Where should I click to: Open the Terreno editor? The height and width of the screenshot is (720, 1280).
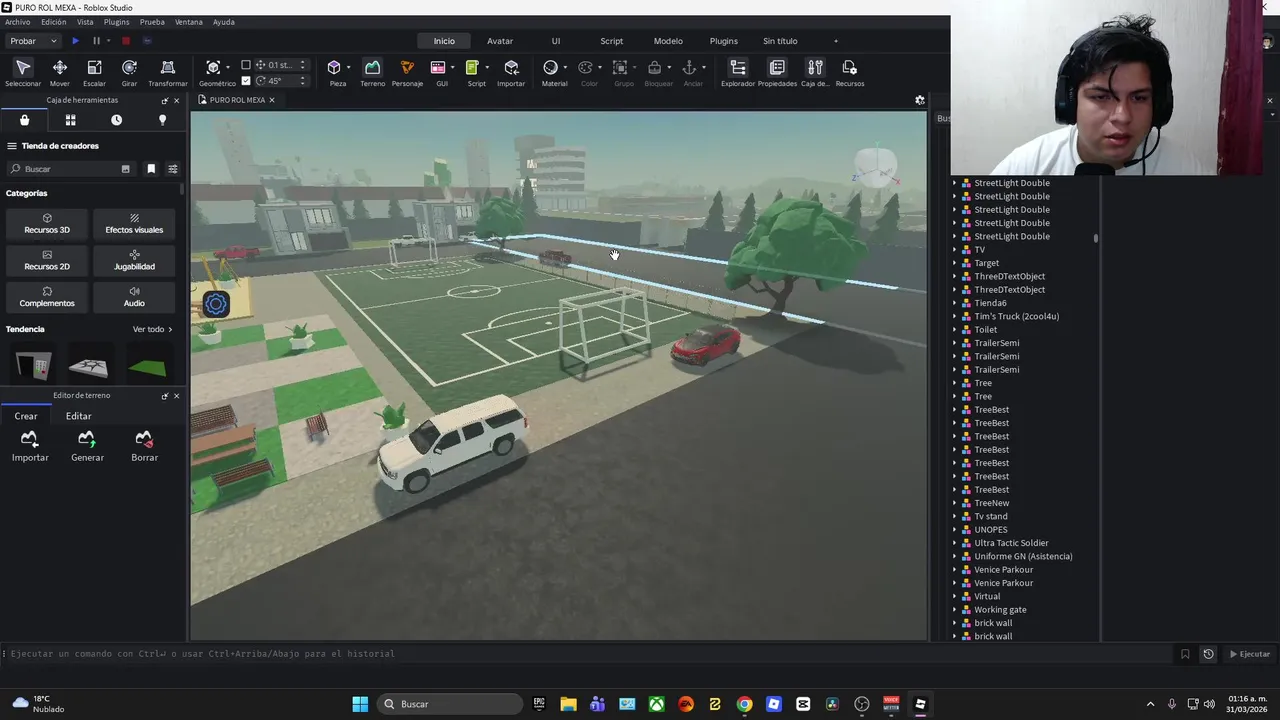372,72
